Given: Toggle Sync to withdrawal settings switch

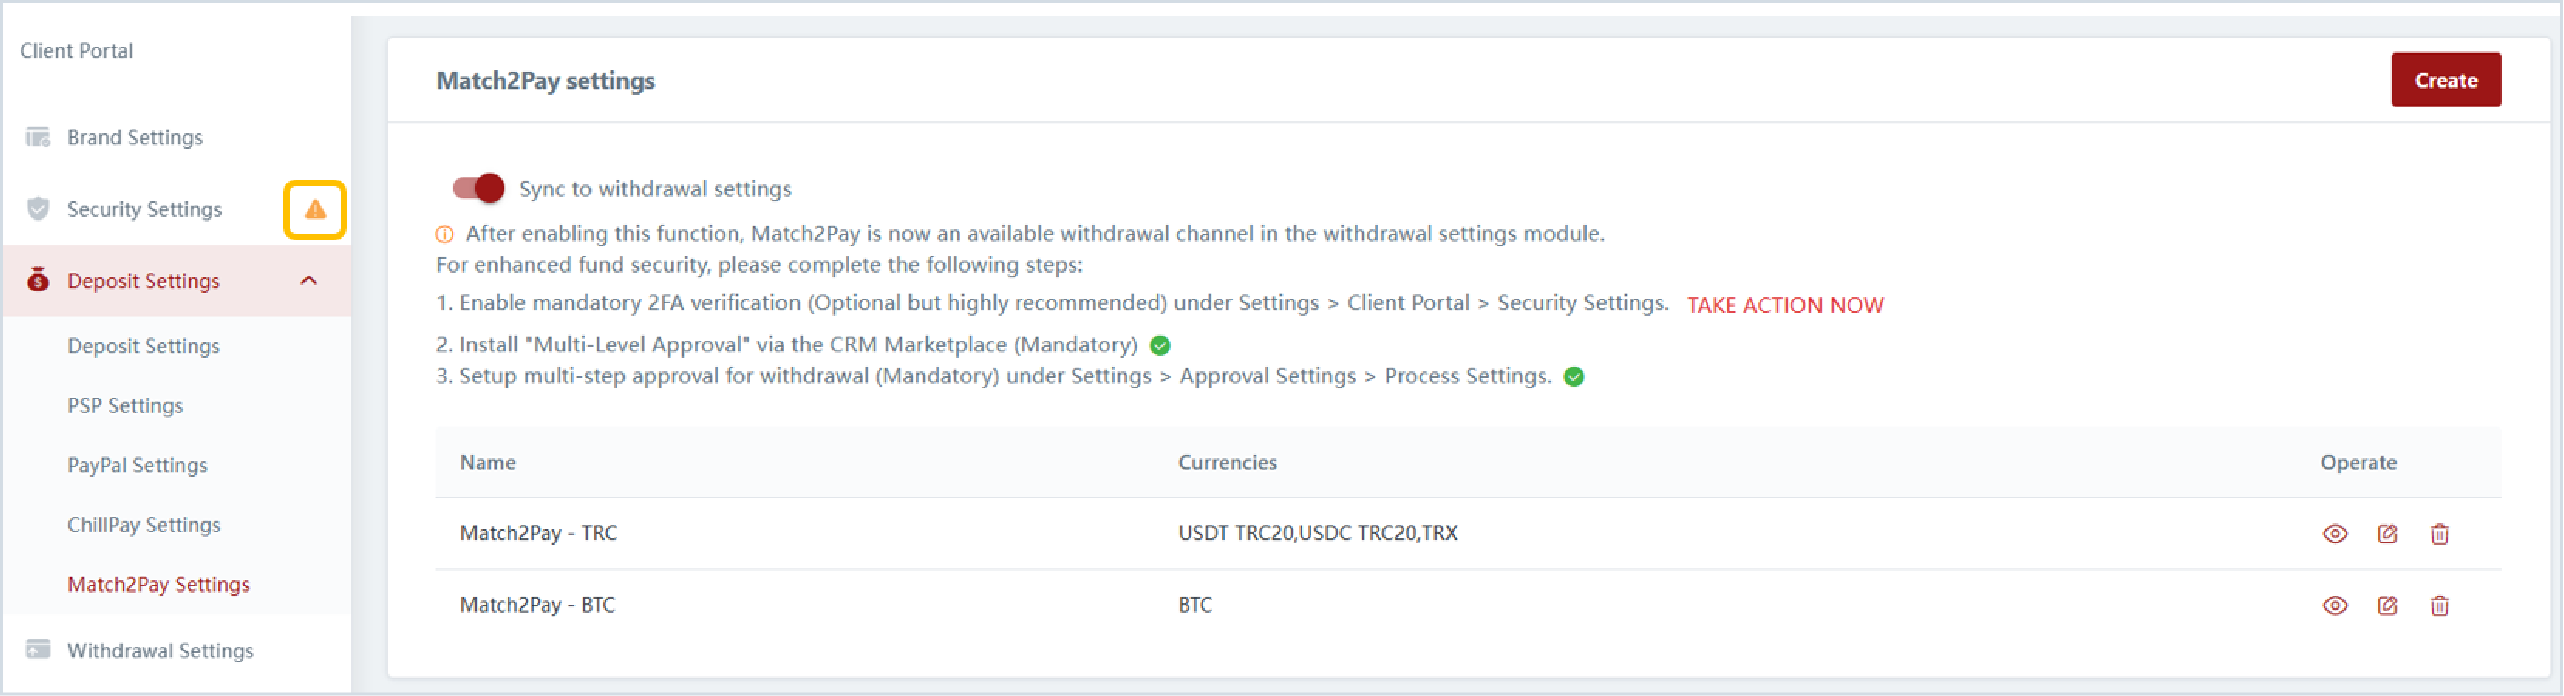Looking at the screenshot, I should coord(478,188).
